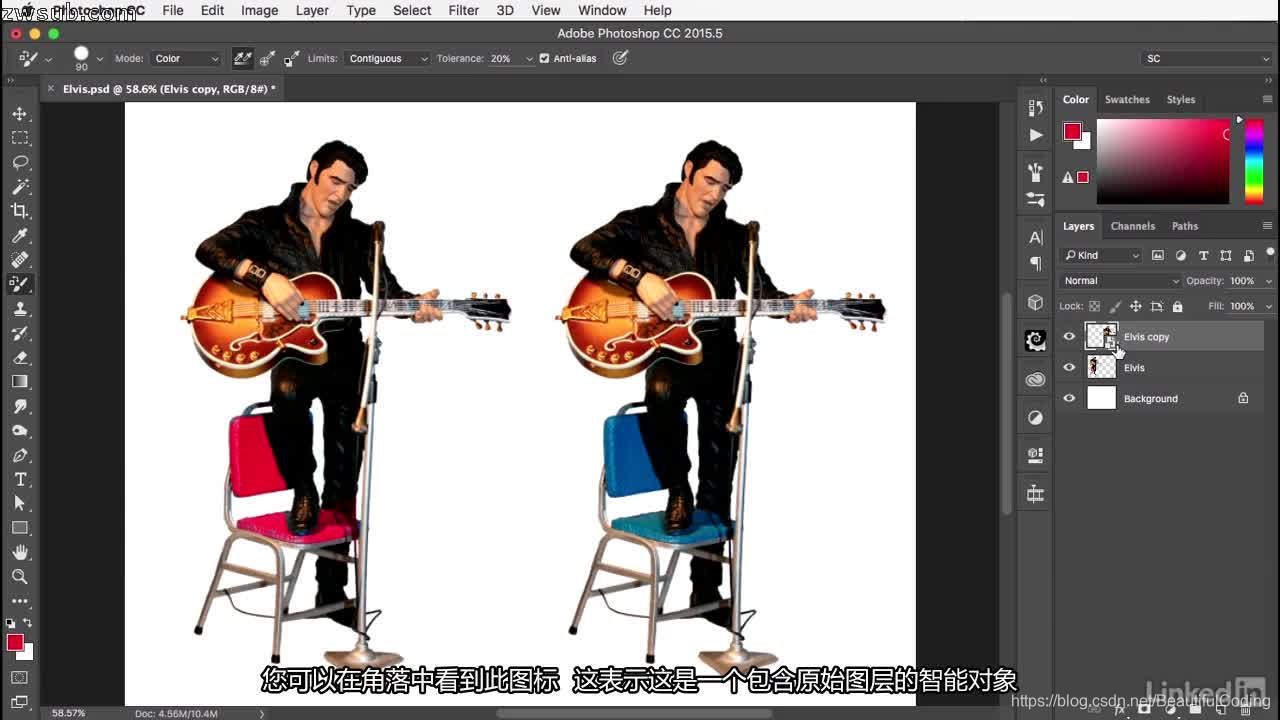The height and width of the screenshot is (720, 1280).
Task: Select the Smudge tool
Action: 19,406
